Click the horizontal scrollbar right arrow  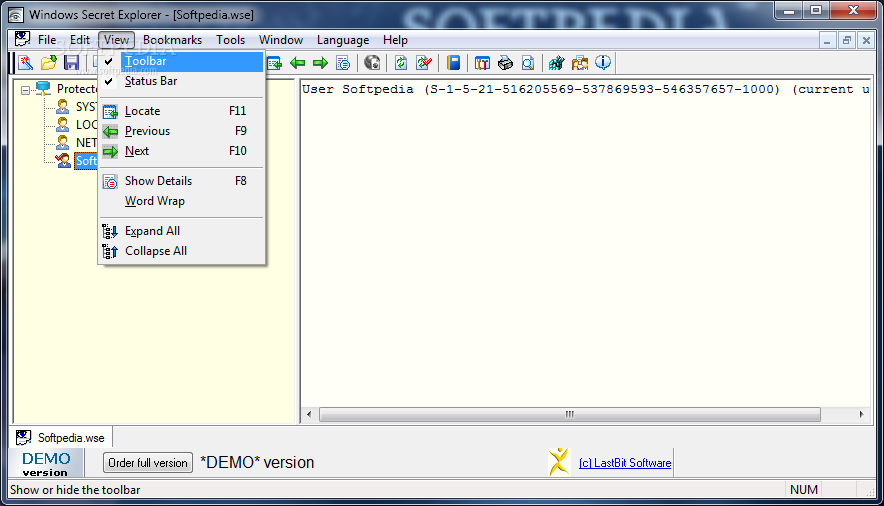coord(861,414)
